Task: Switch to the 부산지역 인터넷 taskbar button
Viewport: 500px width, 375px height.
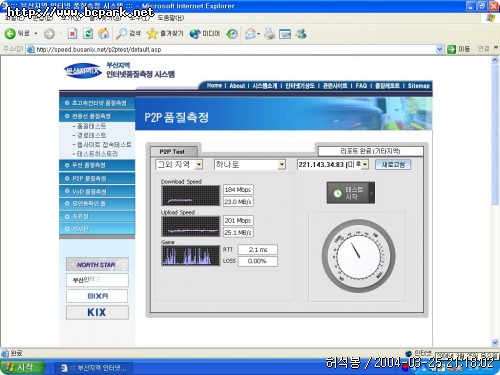Action: pyautogui.click(x=94, y=368)
